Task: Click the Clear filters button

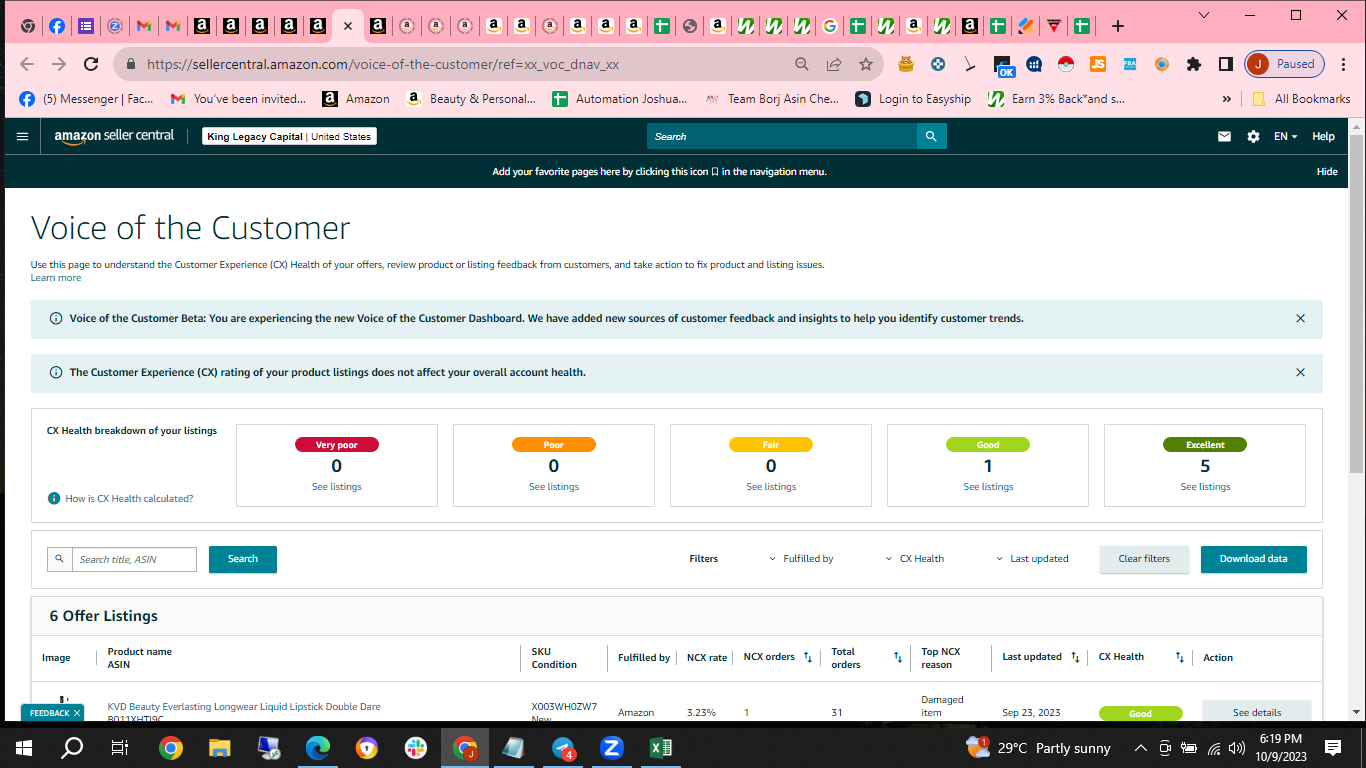Action: click(x=1144, y=559)
